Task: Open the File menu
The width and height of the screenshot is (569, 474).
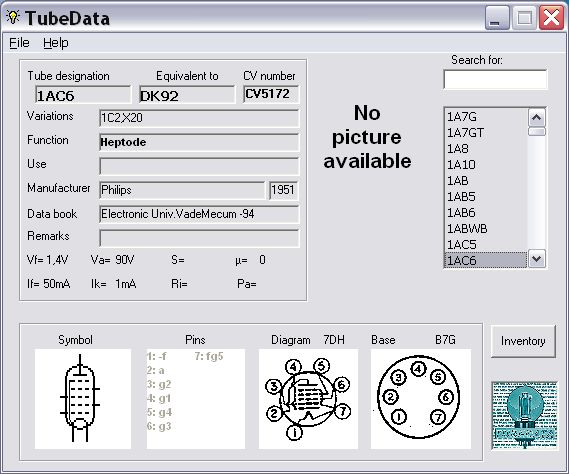Action: [x=19, y=43]
